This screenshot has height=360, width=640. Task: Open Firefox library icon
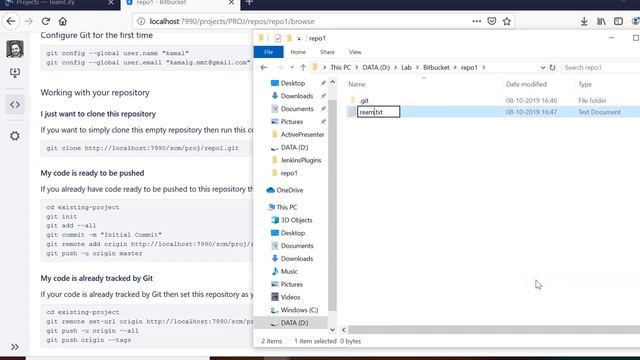[601, 21]
